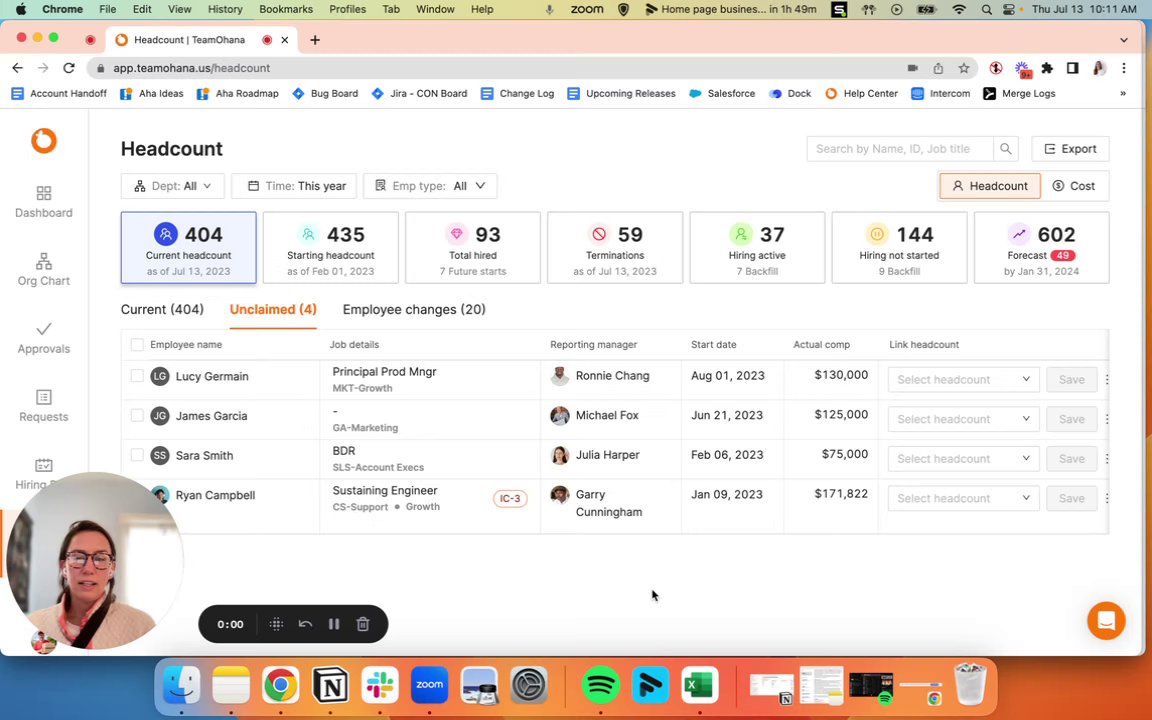Open Select headcount for Ryan Campbell
Viewport: 1152px width, 720px height.
pyautogui.click(x=963, y=498)
